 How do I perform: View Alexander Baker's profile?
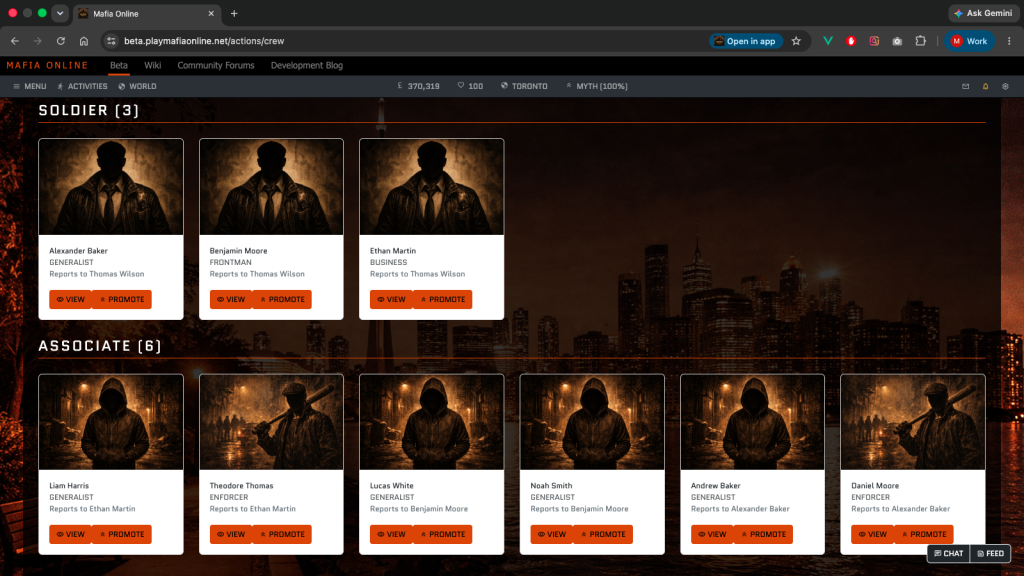[71, 299]
